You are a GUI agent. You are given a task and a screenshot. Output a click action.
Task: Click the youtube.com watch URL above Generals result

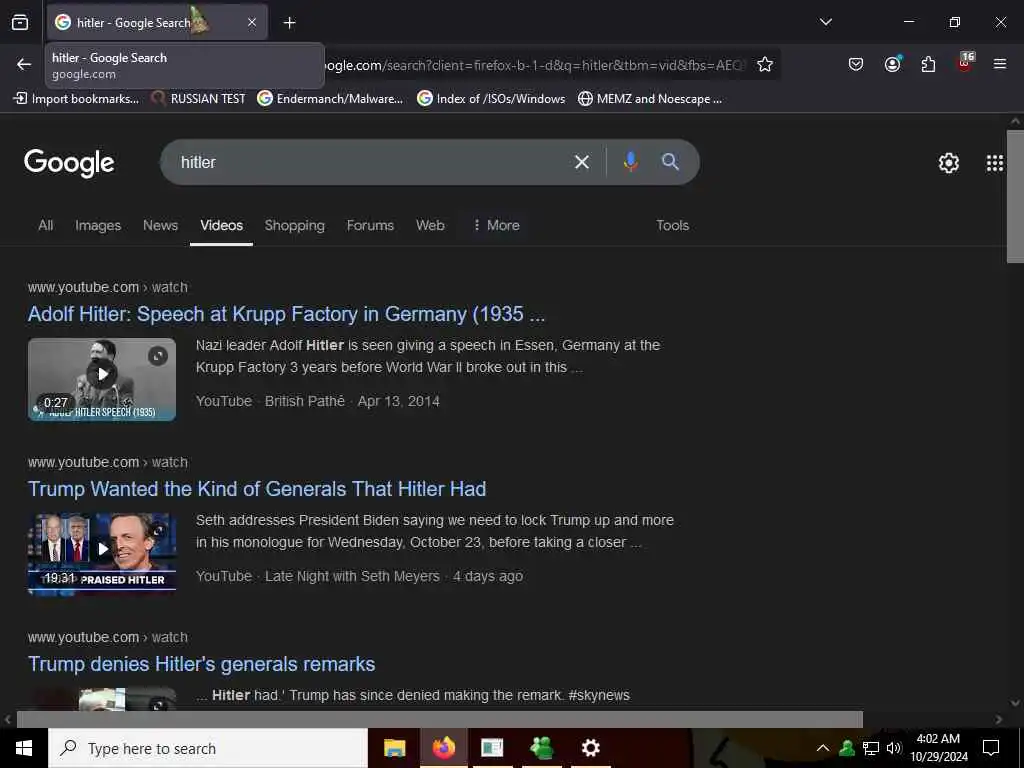(108, 462)
